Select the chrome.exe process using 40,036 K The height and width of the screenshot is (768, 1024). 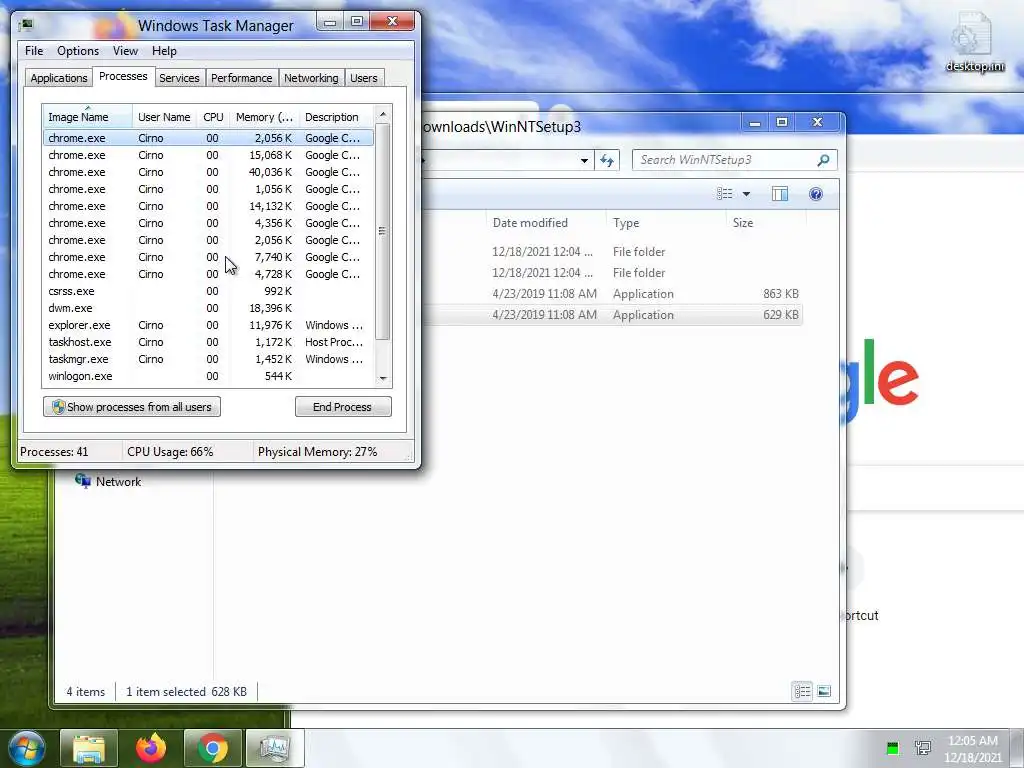pos(208,172)
